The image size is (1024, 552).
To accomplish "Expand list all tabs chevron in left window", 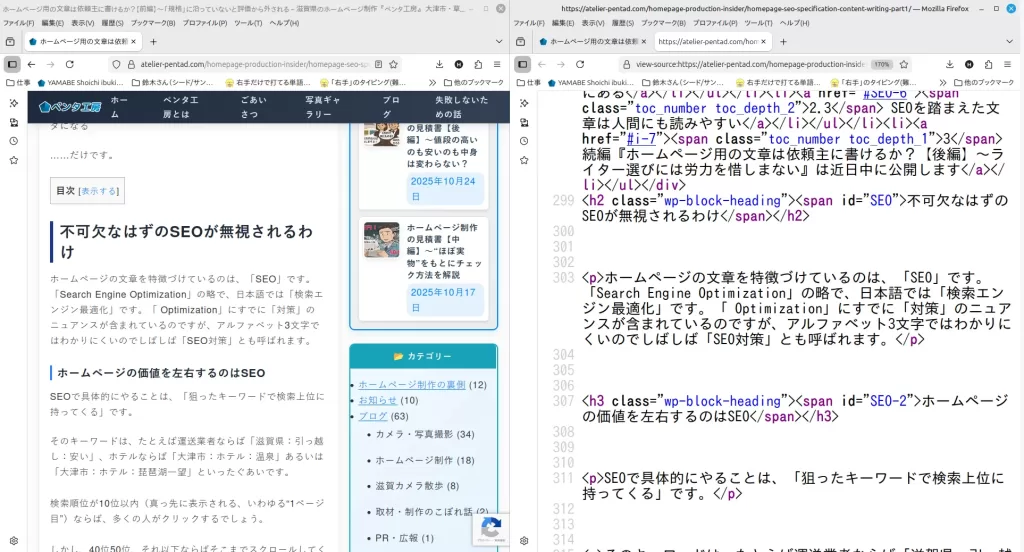I will tap(499, 41).
